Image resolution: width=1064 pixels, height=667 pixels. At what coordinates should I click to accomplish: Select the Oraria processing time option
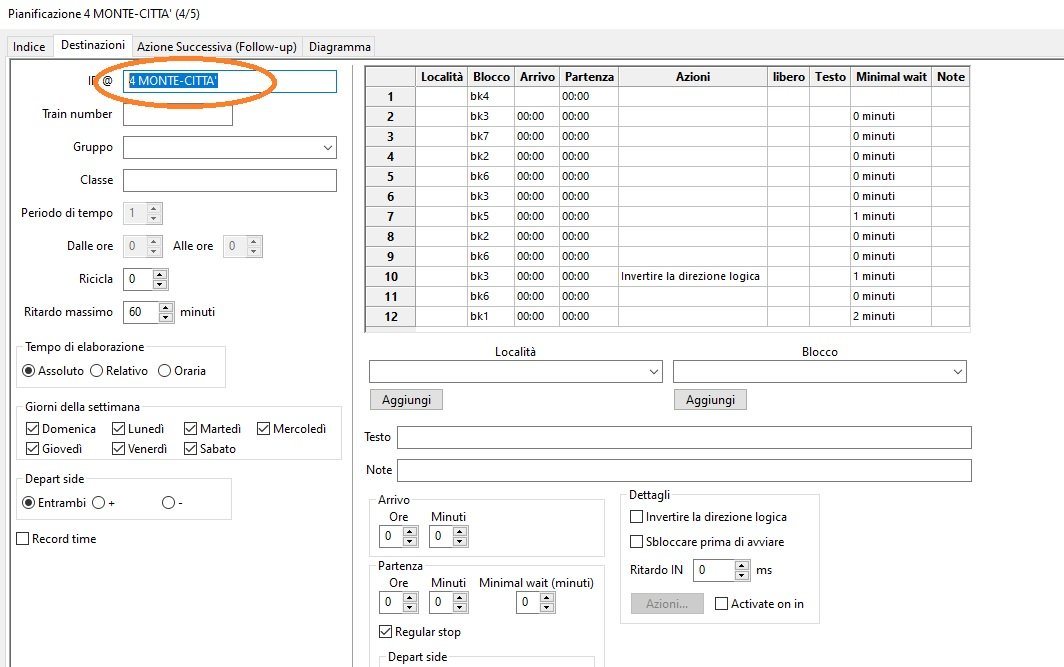[165, 371]
